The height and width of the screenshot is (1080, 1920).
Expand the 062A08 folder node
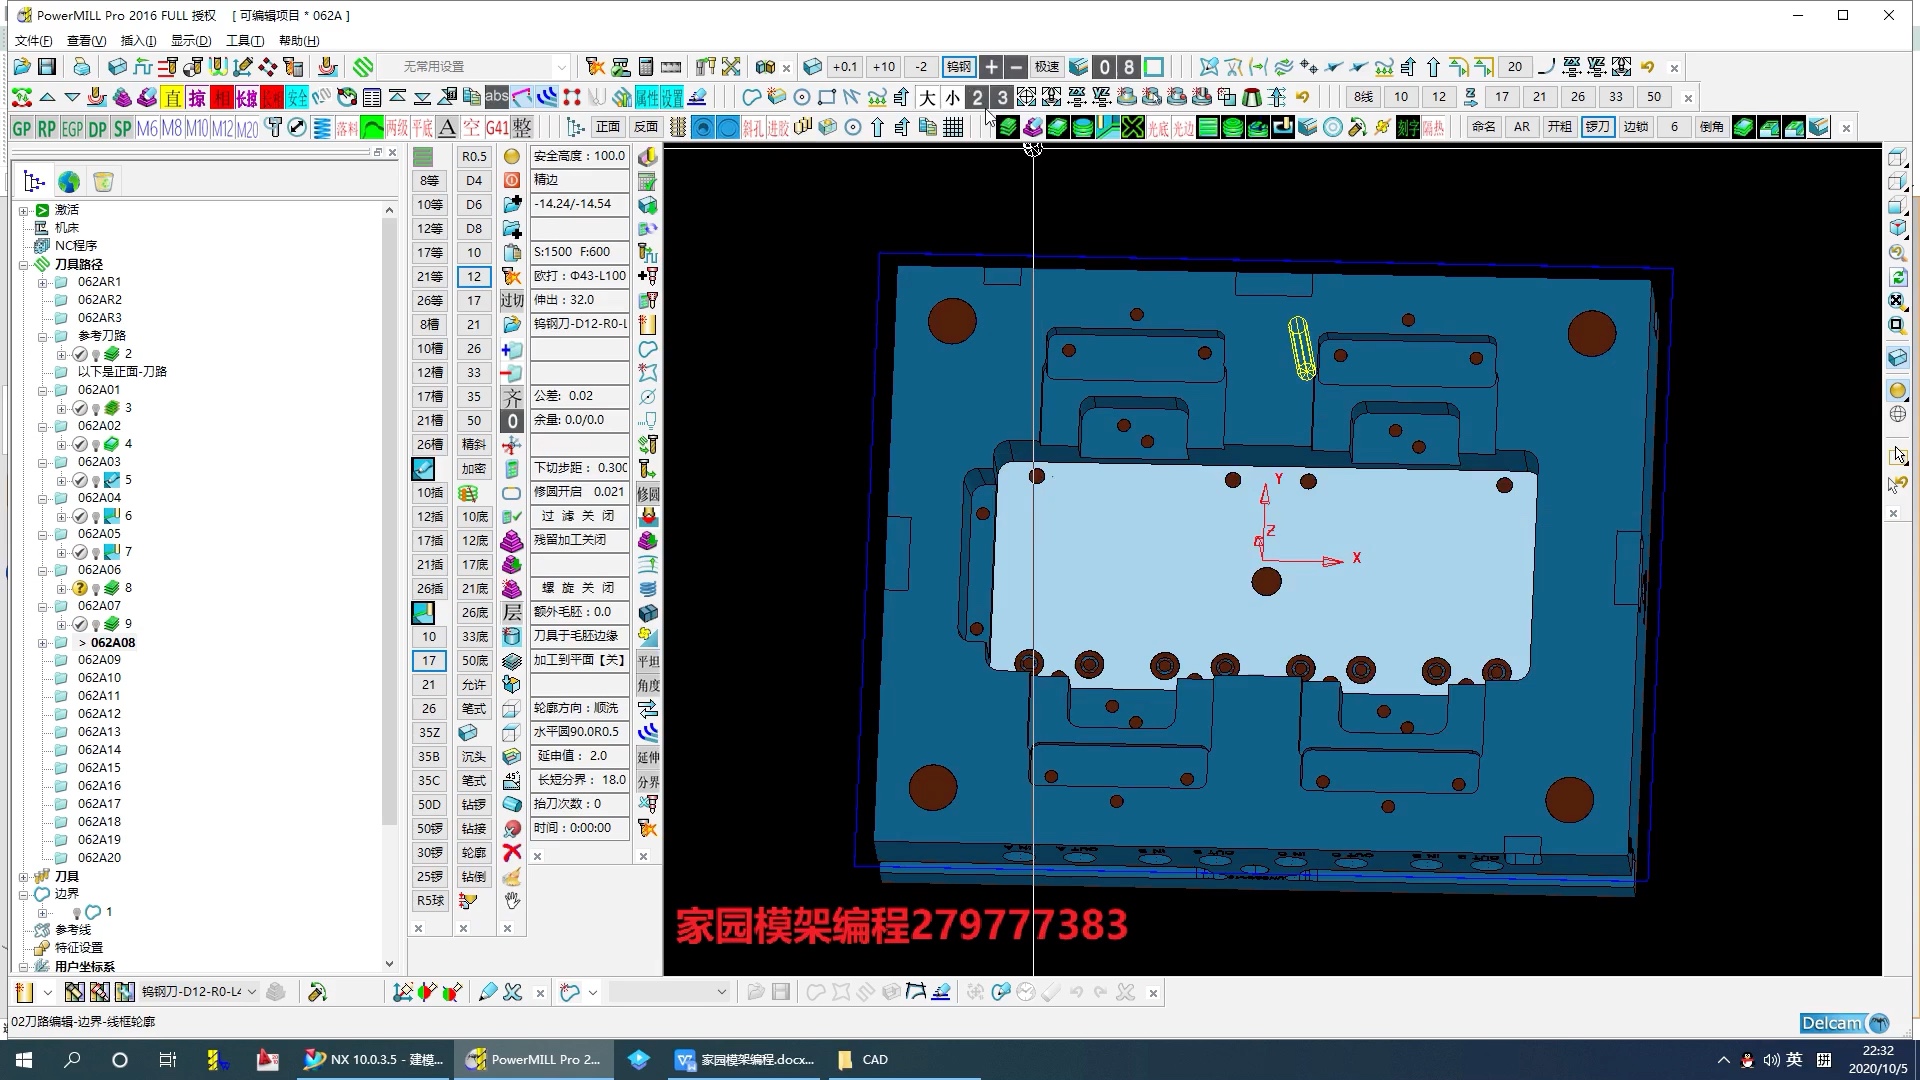(x=43, y=643)
